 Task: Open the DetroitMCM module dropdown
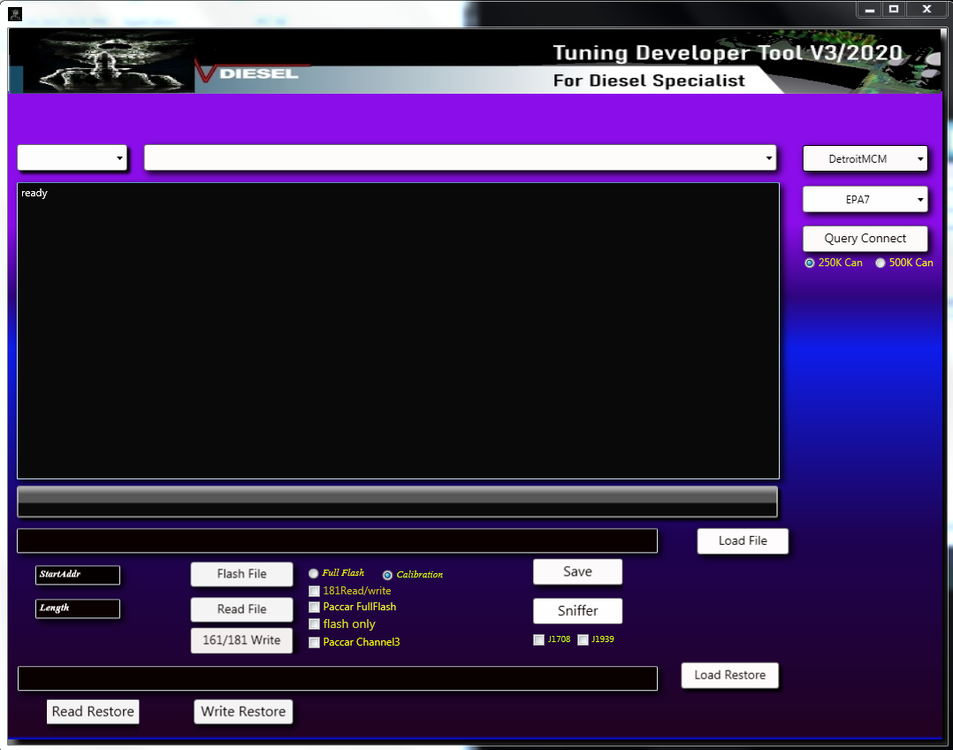[x=865, y=159]
